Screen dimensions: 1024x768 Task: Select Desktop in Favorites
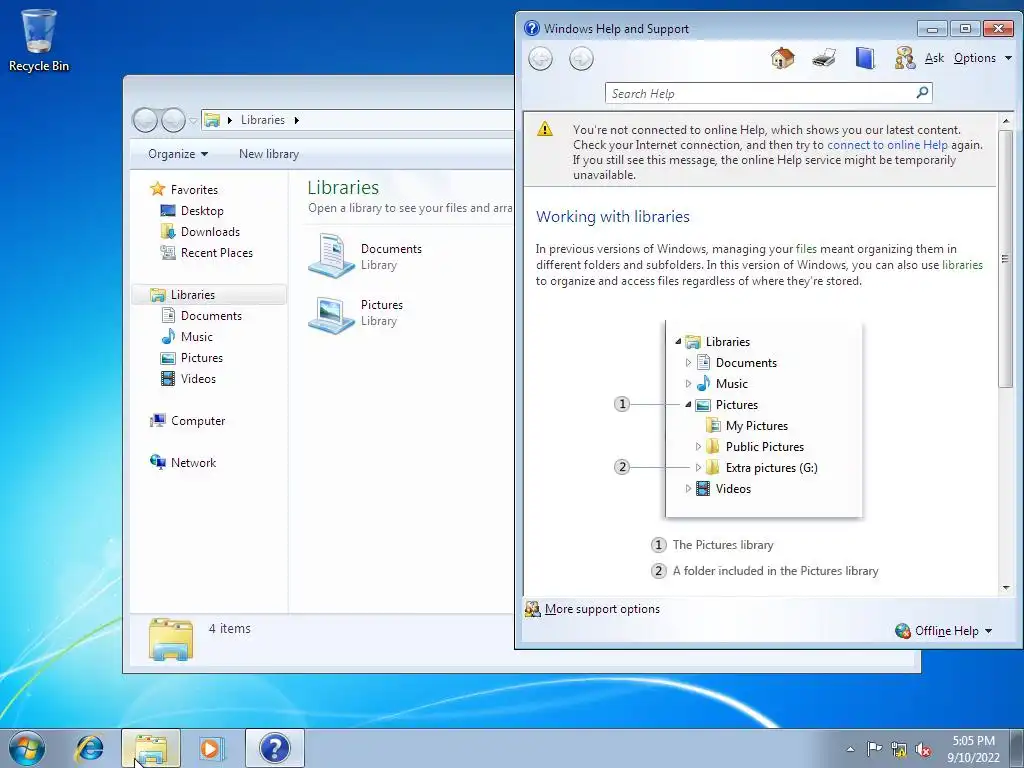[x=202, y=211]
